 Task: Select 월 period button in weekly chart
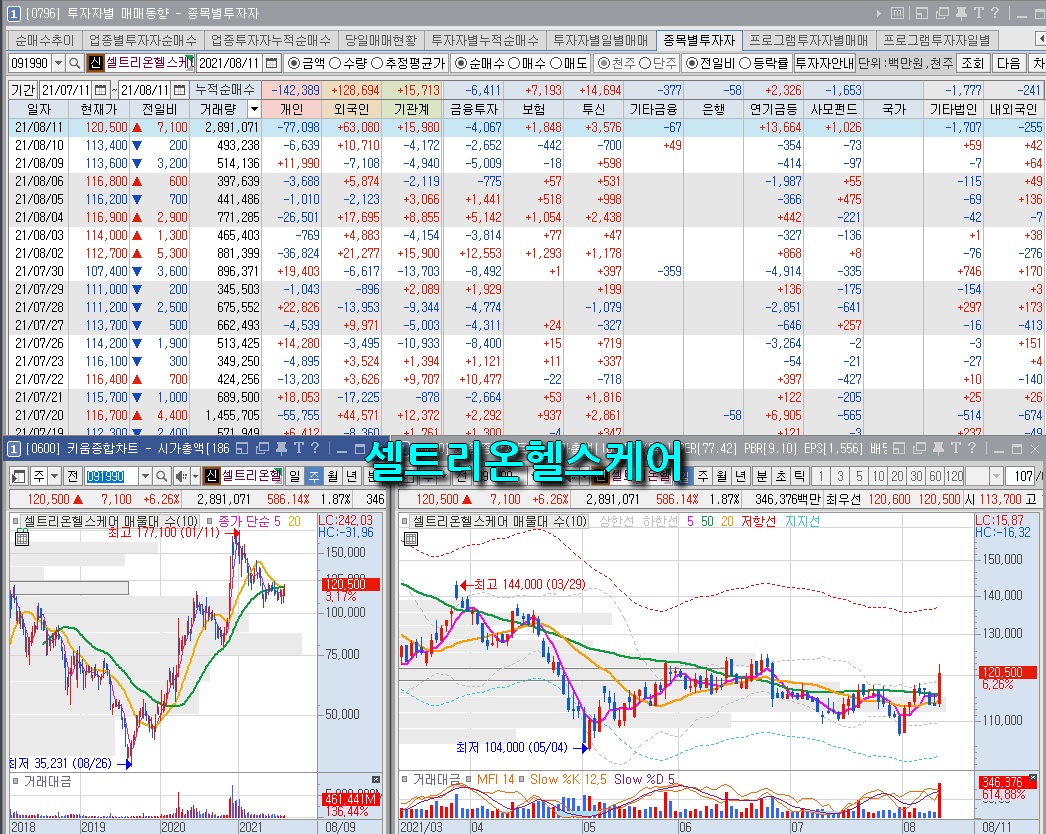(x=333, y=476)
